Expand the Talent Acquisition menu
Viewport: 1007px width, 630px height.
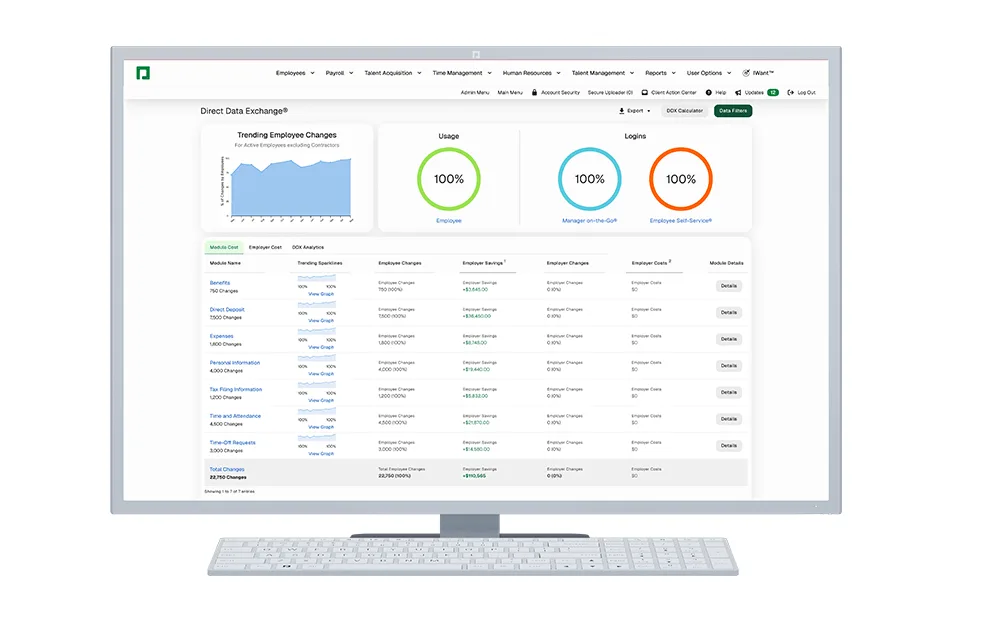pos(392,73)
